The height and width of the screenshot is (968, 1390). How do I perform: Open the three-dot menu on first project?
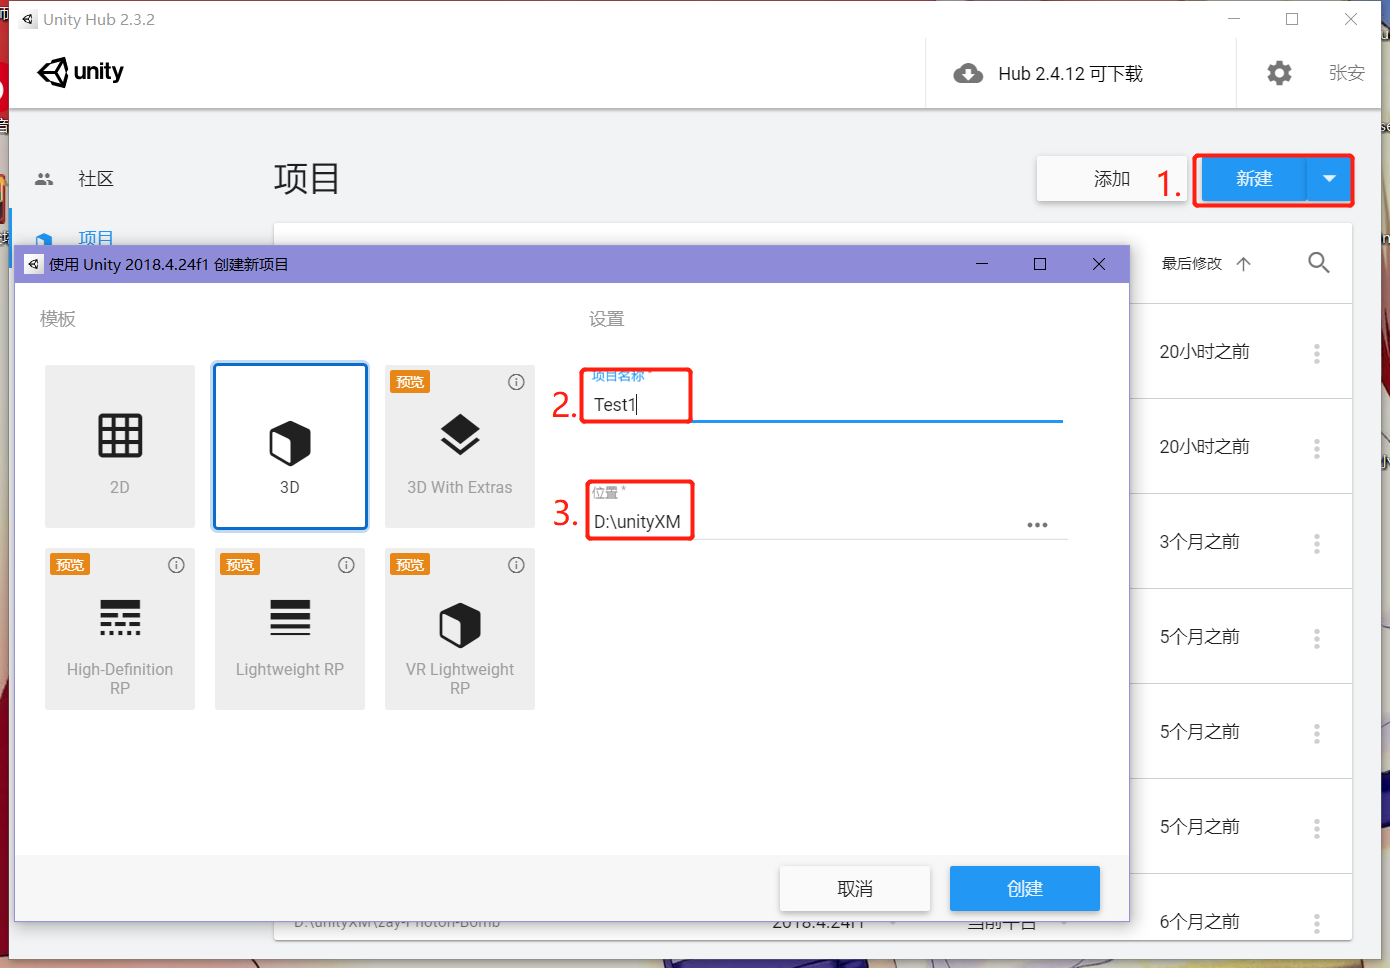[1316, 352]
